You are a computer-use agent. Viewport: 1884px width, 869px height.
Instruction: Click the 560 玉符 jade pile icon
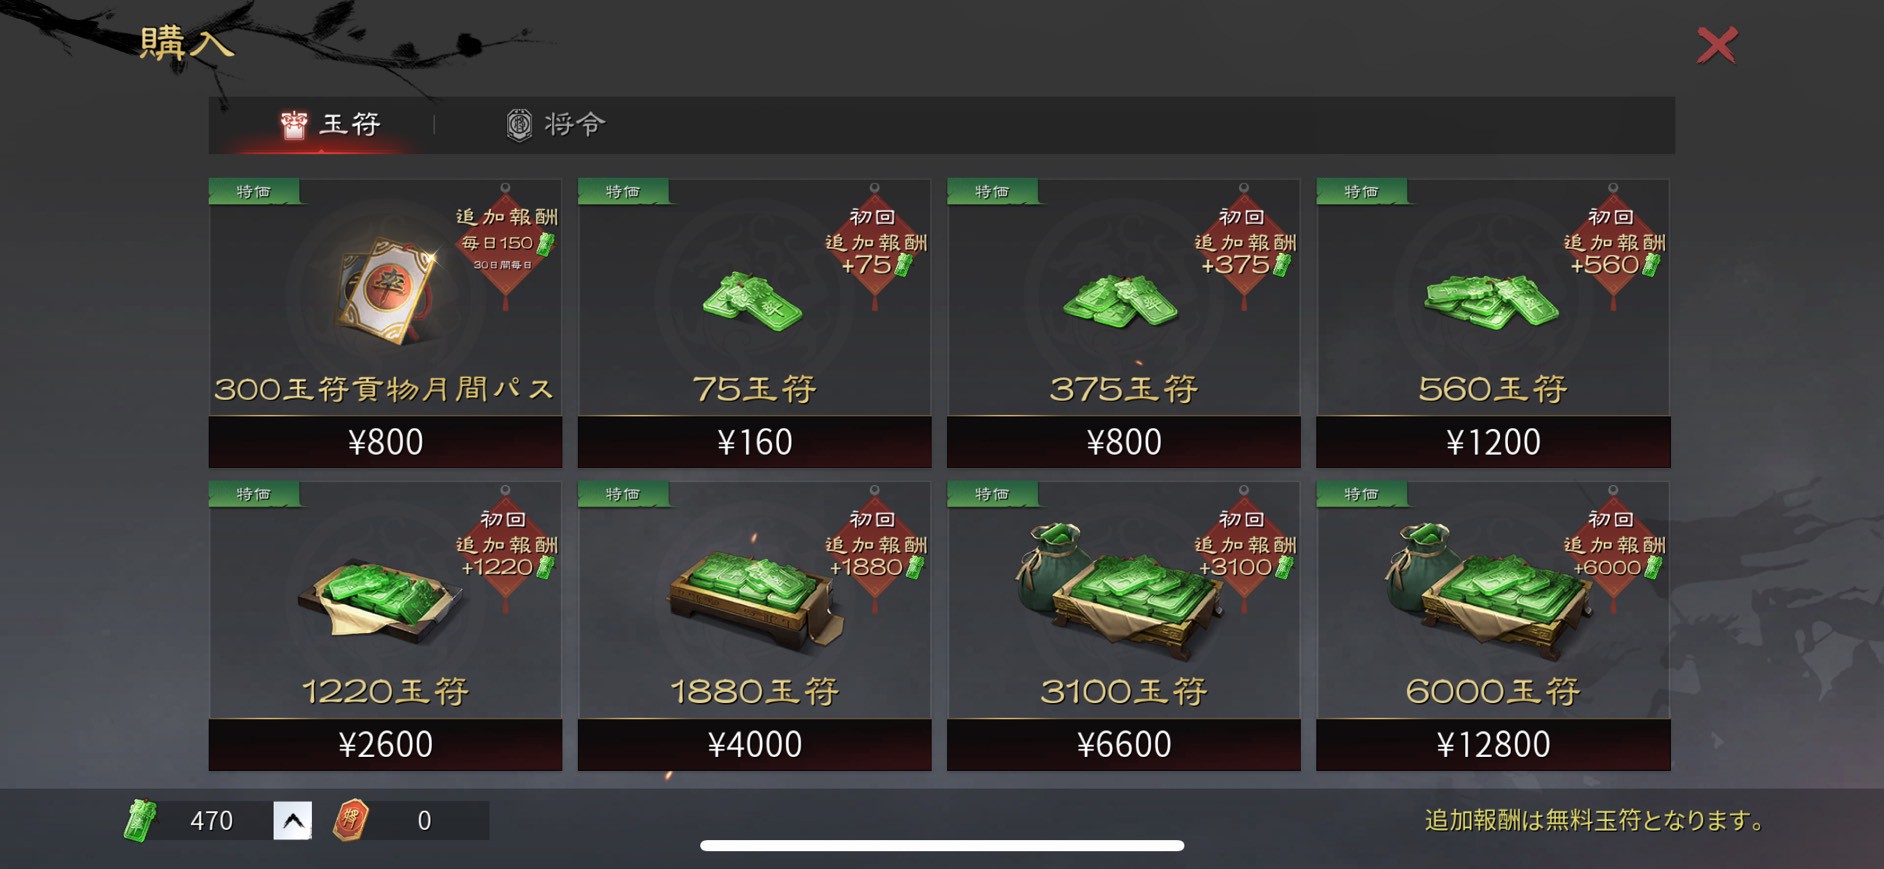[1490, 301]
